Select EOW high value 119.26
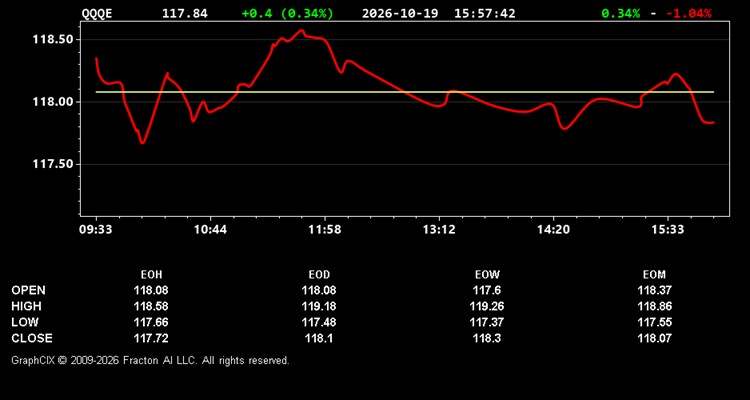Image resolution: width=750 pixels, height=400 pixels. (487, 306)
